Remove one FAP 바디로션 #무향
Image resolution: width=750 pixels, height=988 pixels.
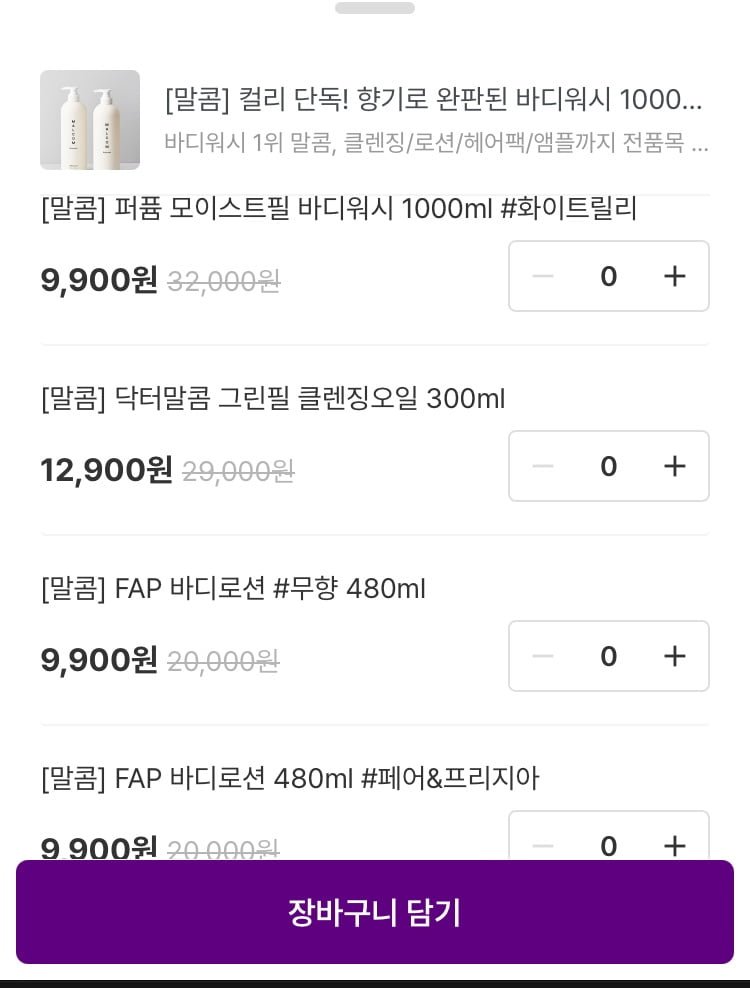tap(543, 656)
